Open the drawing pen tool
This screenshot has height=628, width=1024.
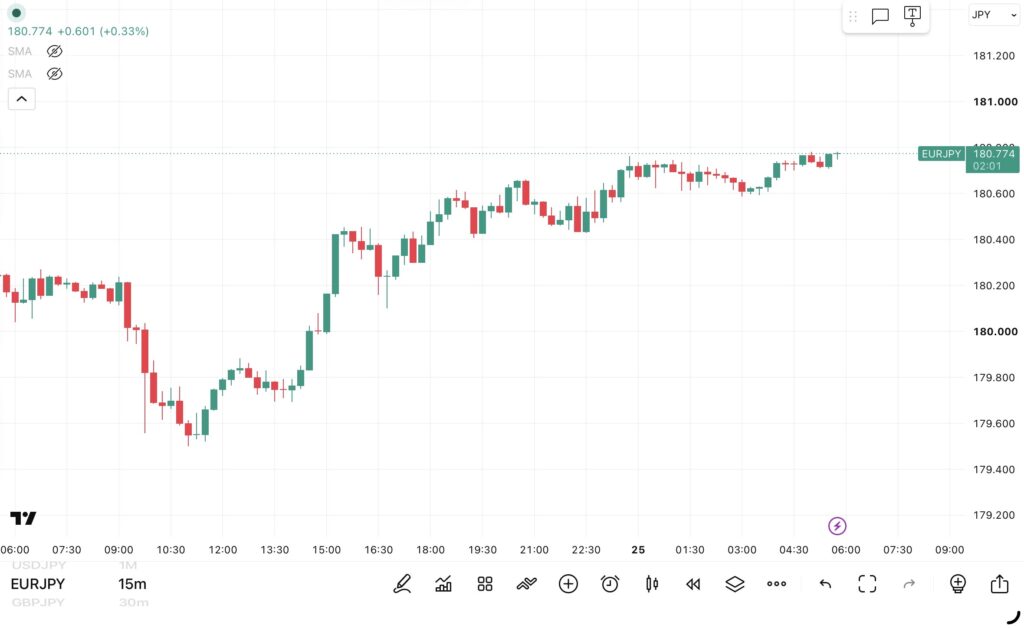[x=402, y=584]
